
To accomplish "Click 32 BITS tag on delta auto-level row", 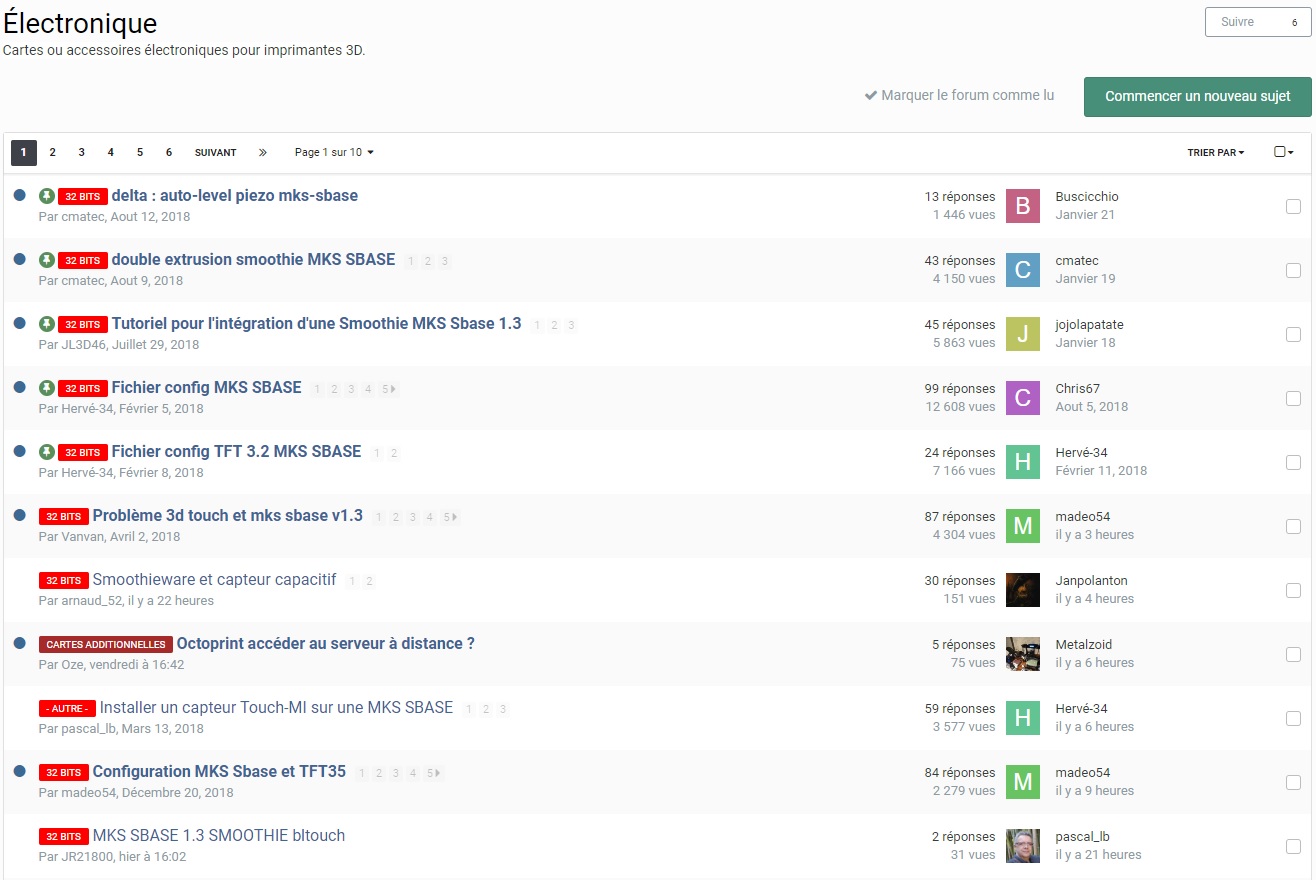I will [x=82, y=197].
